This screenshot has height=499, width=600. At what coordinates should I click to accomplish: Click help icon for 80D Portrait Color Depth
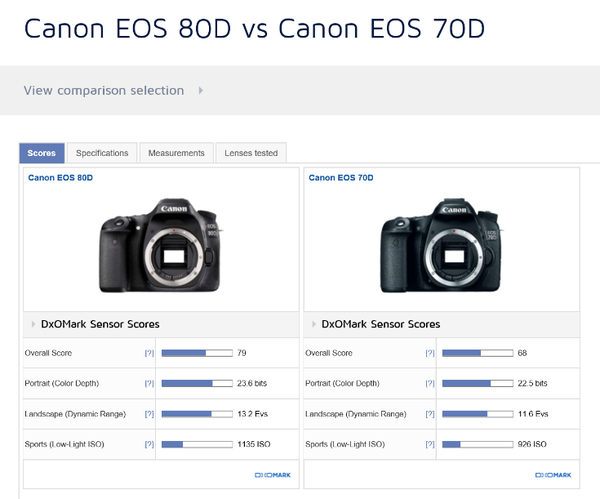coord(149,383)
